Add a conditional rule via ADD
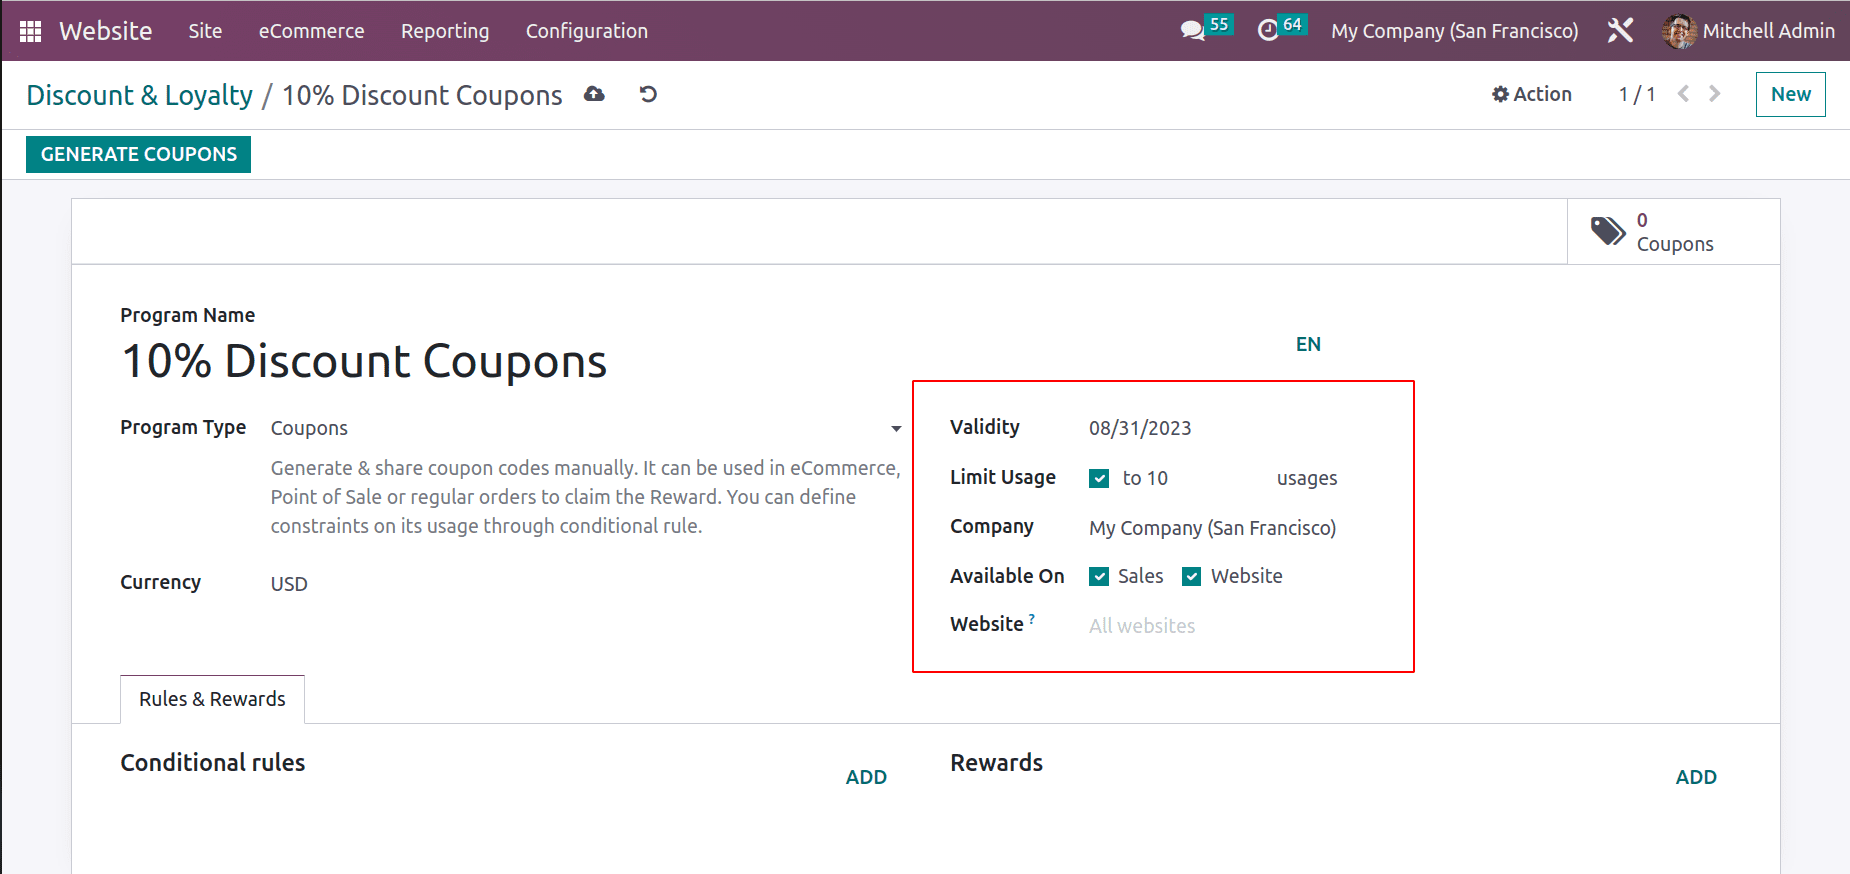Viewport: 1850px width, 874px height. point(866,777)
